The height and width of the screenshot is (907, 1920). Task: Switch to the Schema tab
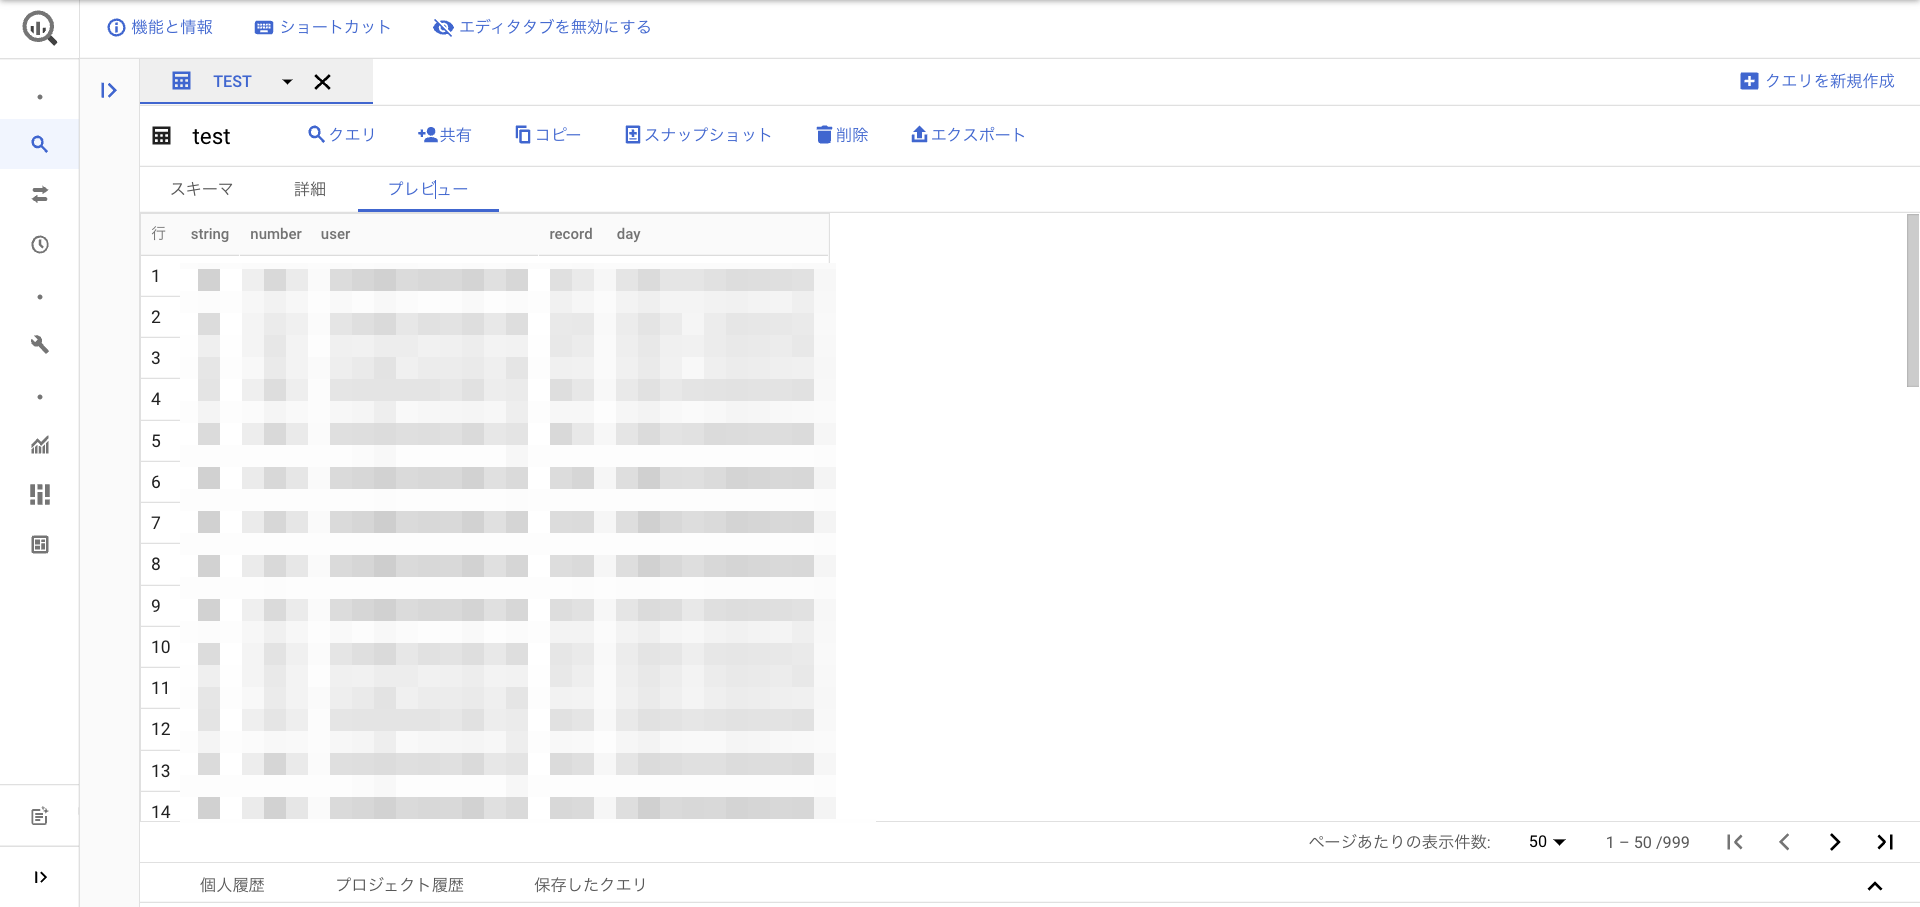click(202, 189)
